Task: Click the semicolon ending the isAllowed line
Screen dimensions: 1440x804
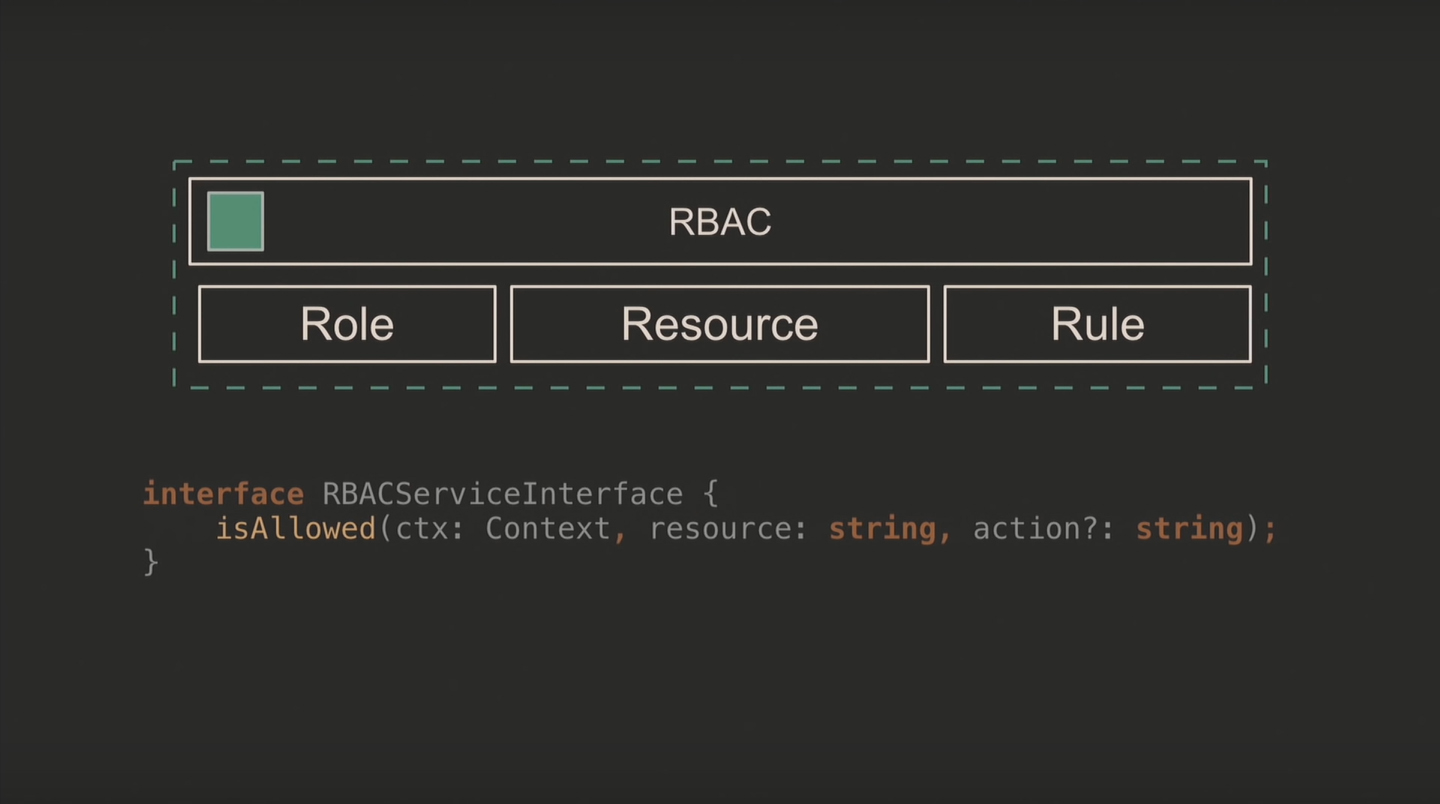Action: coord(1270,528)
